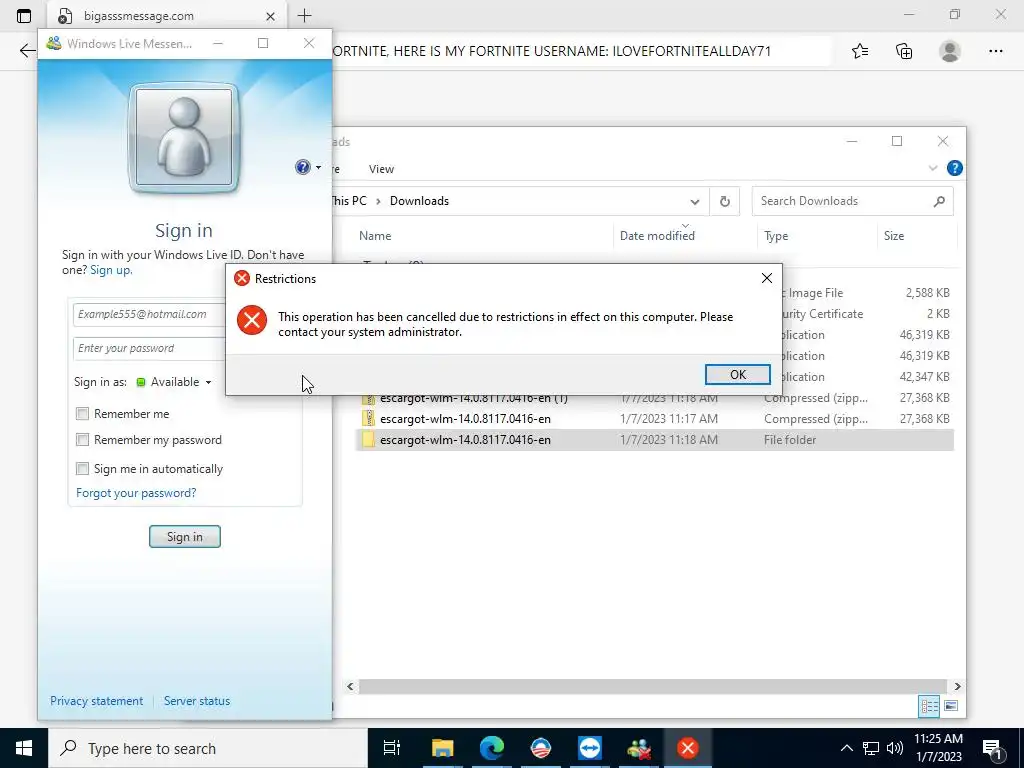Image resolution: width=1024 pixels, height=768 pixels.
Task: Open the Edge profile avatar
Action: 950,51
